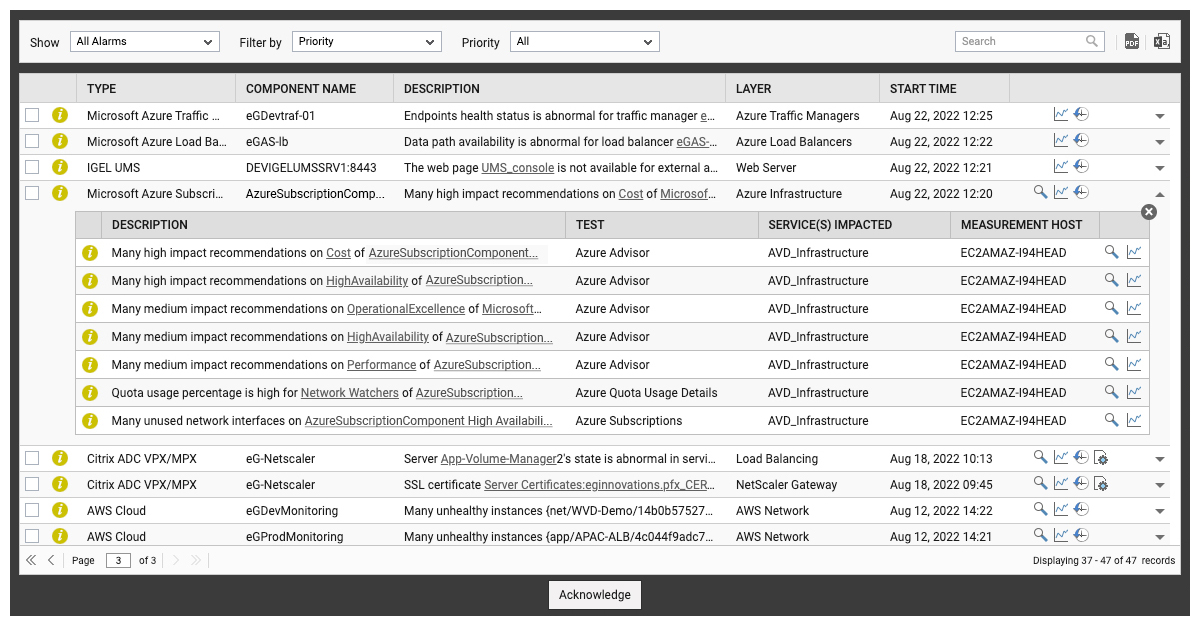The width and height of the screenshot is (1200, 626).
Task: Check the Microsoft Azure Subscription alarm checkbox
Action: click(32, 193)
